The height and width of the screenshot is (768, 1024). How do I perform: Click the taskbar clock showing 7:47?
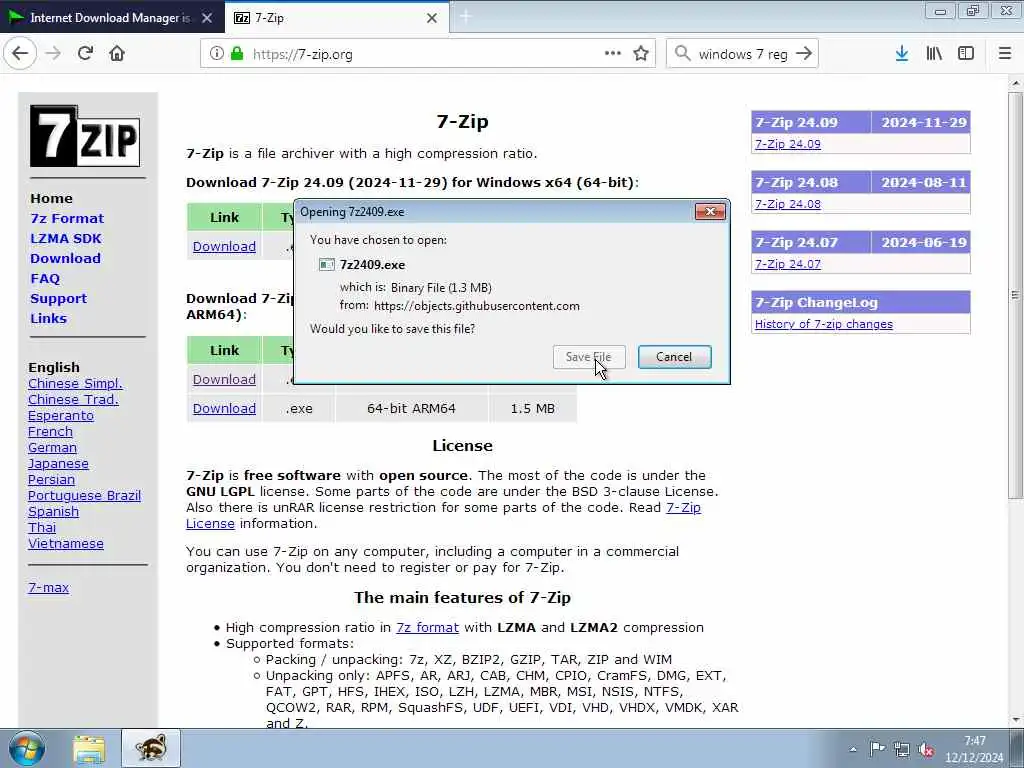pyautogui.click(x=974, y=749)
